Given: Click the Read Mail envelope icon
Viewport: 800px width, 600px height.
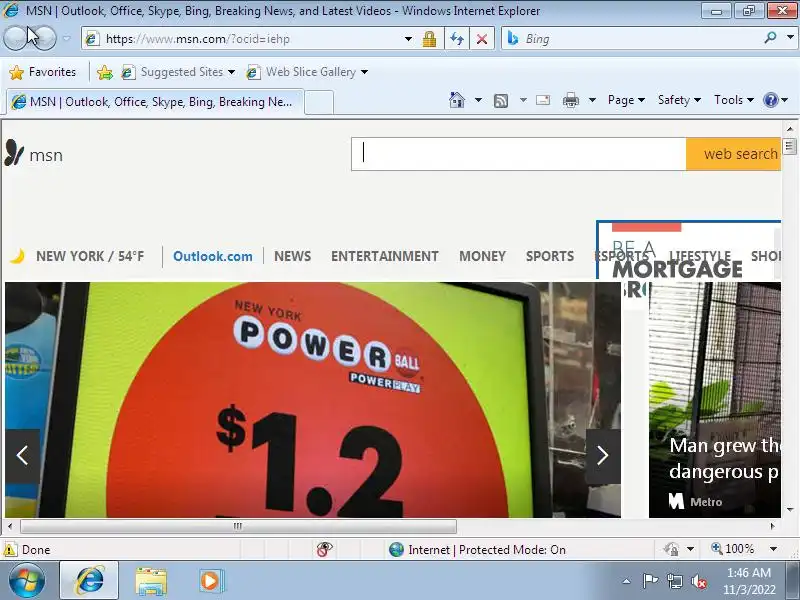Looking at the screenshot, I should click(543, 100).
